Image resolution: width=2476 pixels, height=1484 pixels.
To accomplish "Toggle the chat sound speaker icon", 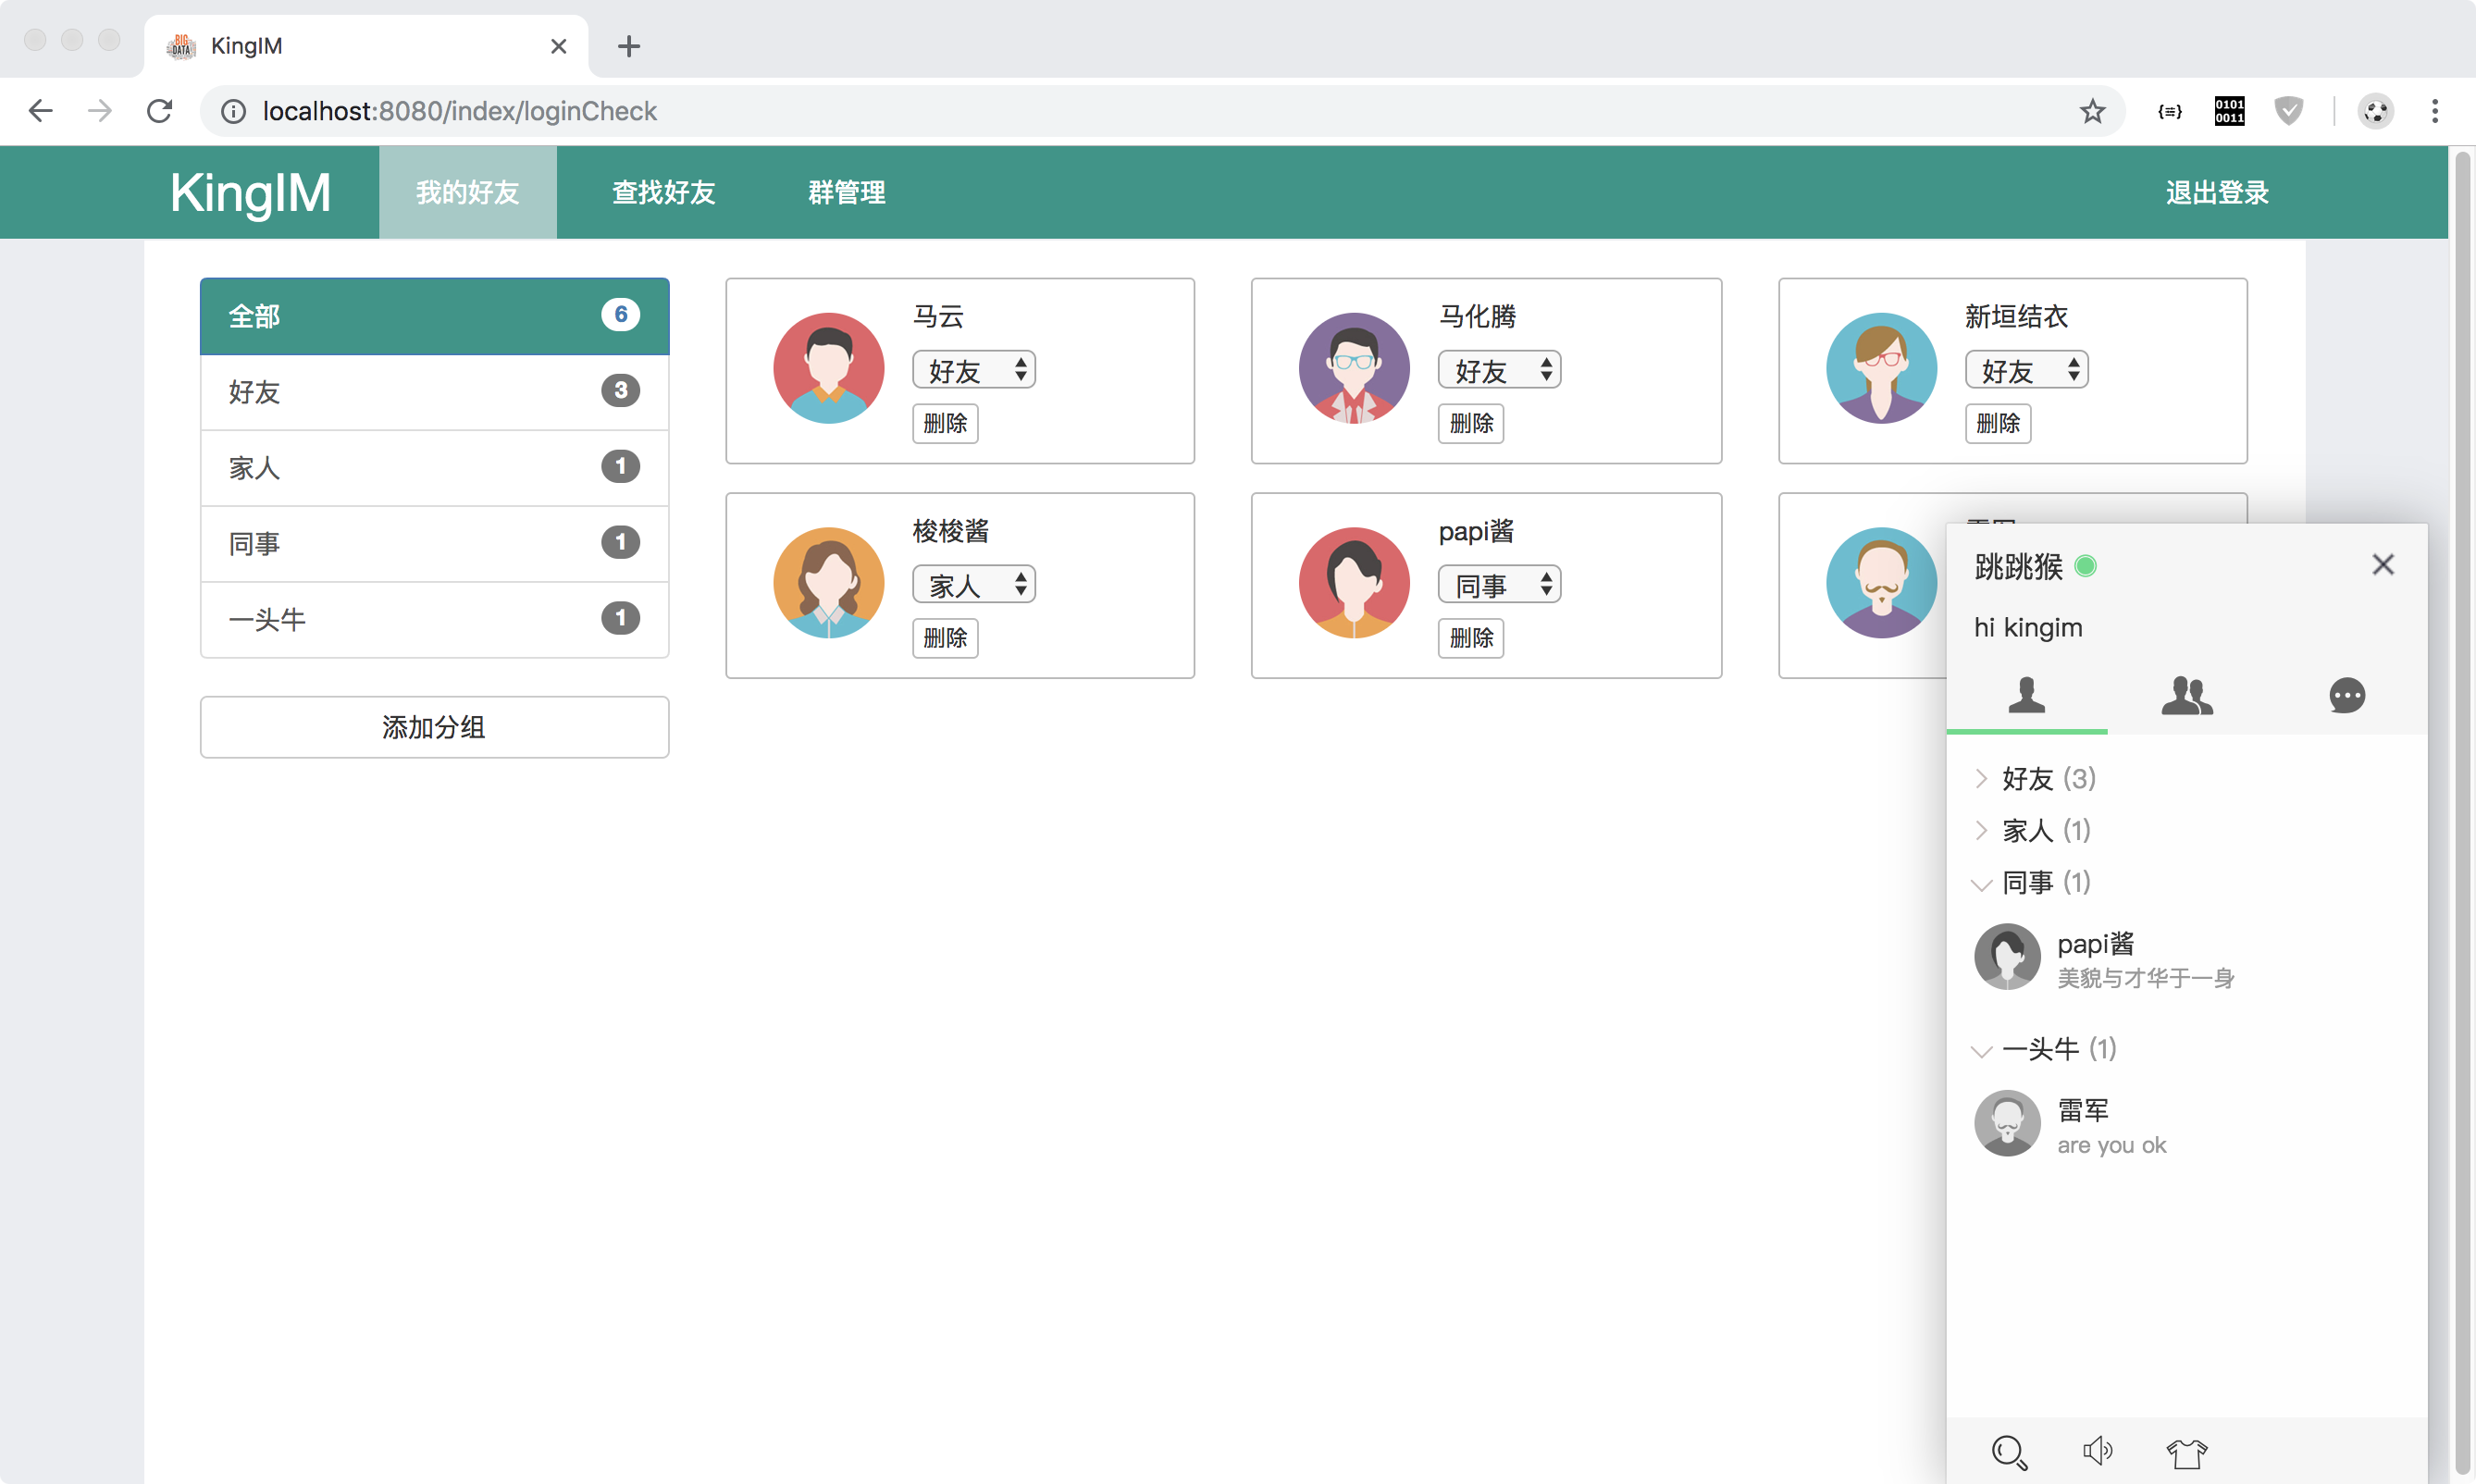I will pos(2097,1451).
